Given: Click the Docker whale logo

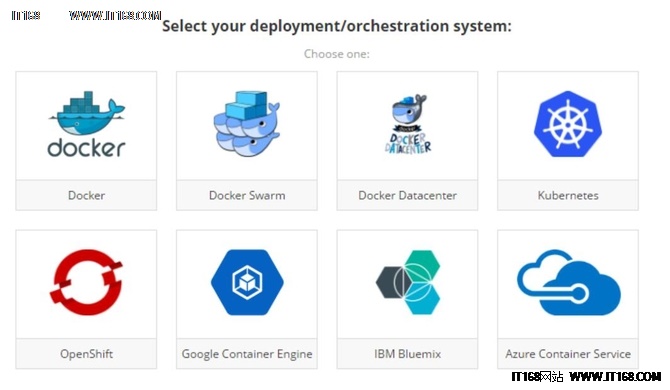Looking at the screenshot, I should point(86,124).
